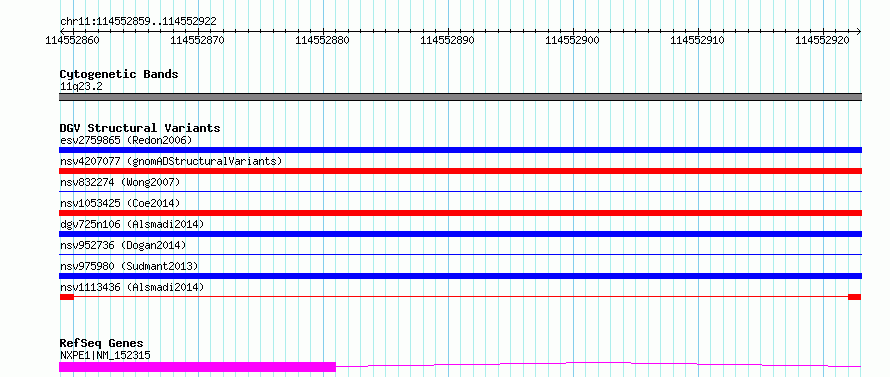Select the thin blue line for nsv832274
The height and width of the screenshot is (377, 890).
[460, 192]
